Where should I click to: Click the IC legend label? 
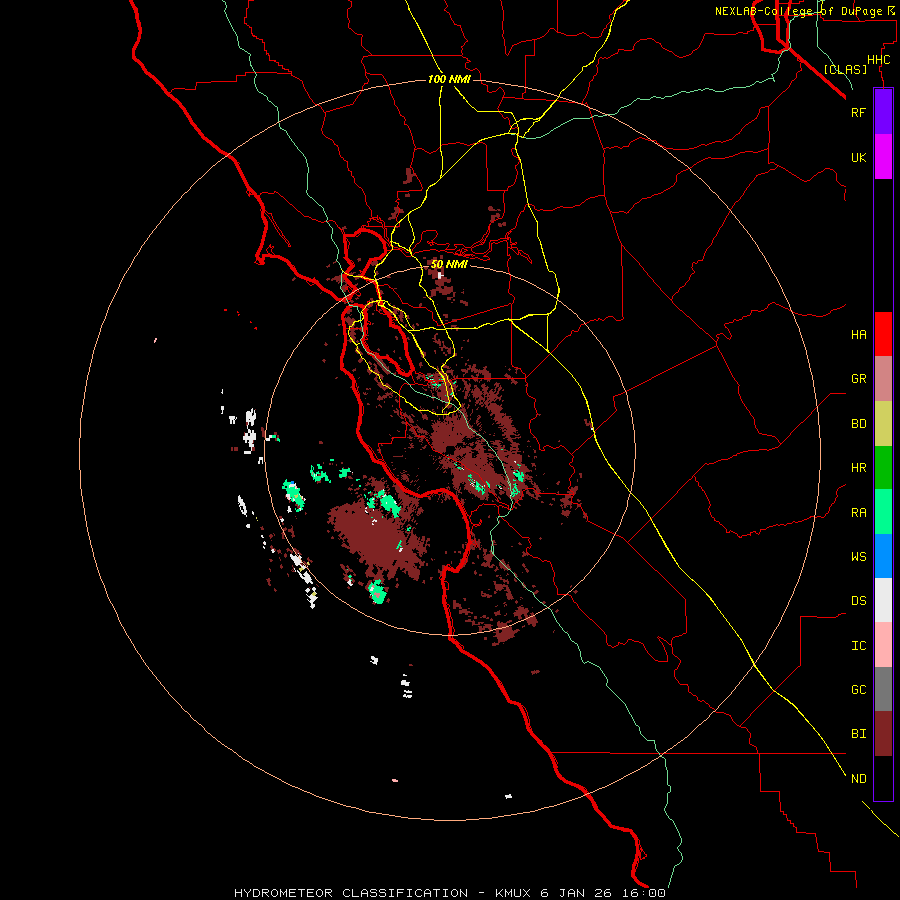click(x=858, y=646)
